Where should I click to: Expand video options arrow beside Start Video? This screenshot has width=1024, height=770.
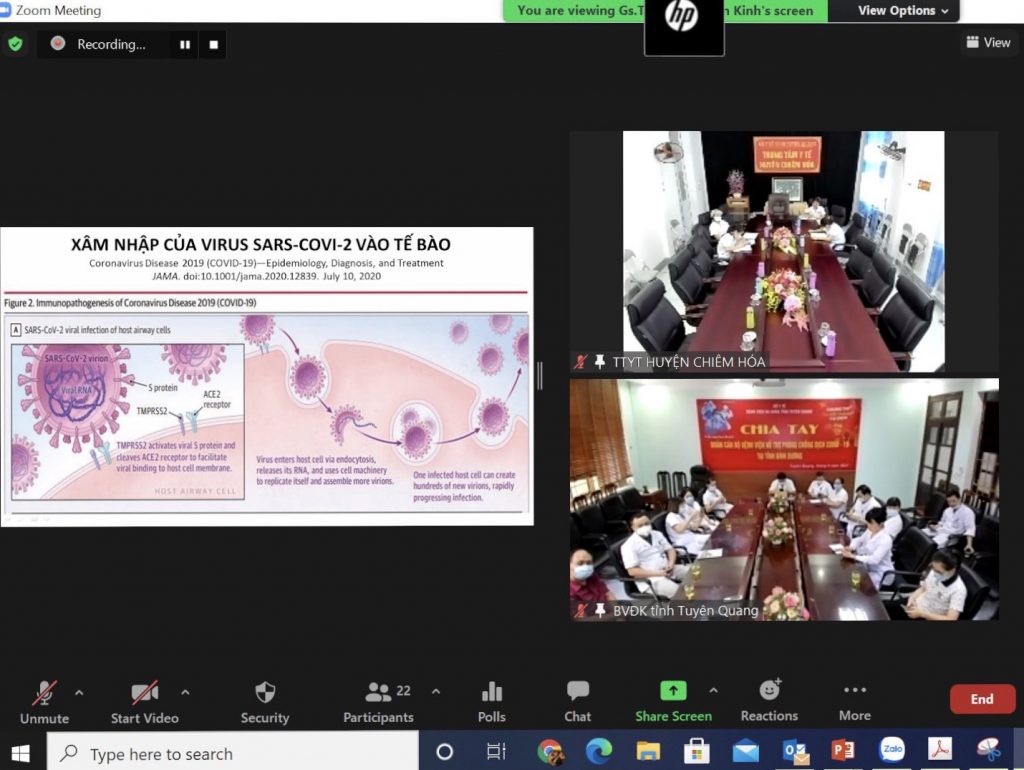(x=185, y=692)
